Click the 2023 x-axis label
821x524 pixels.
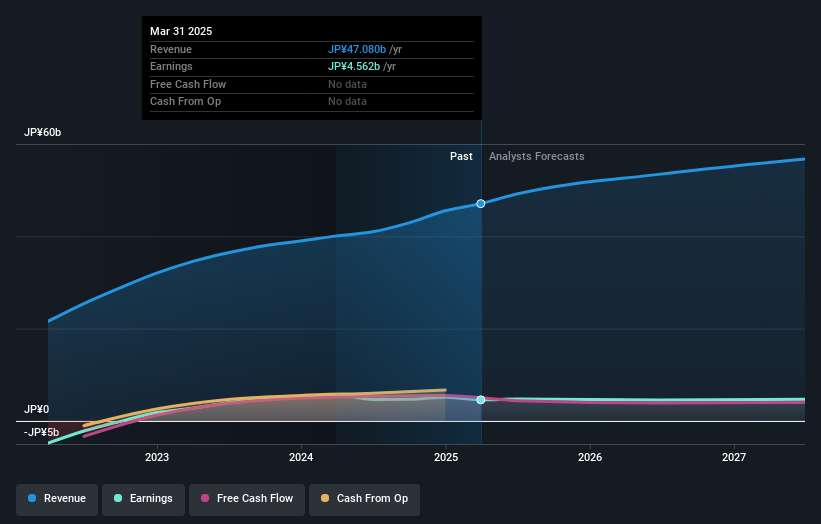(x=157, y=458)
